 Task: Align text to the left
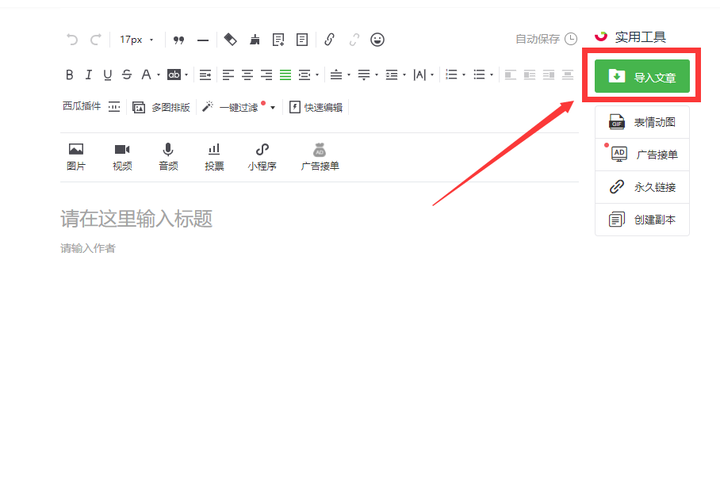pyautogui.click(x=228, y=75)
